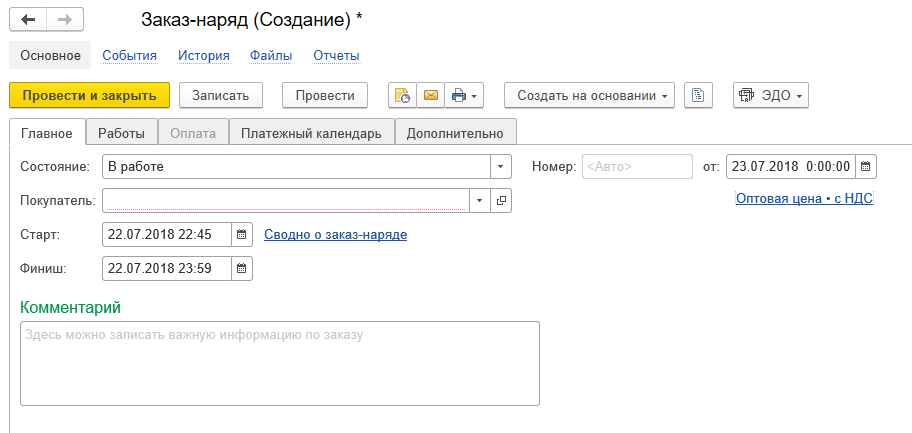912x433 pixels.
Task: Open the Платежный календарь tab
Action: (x=311, y=132)
